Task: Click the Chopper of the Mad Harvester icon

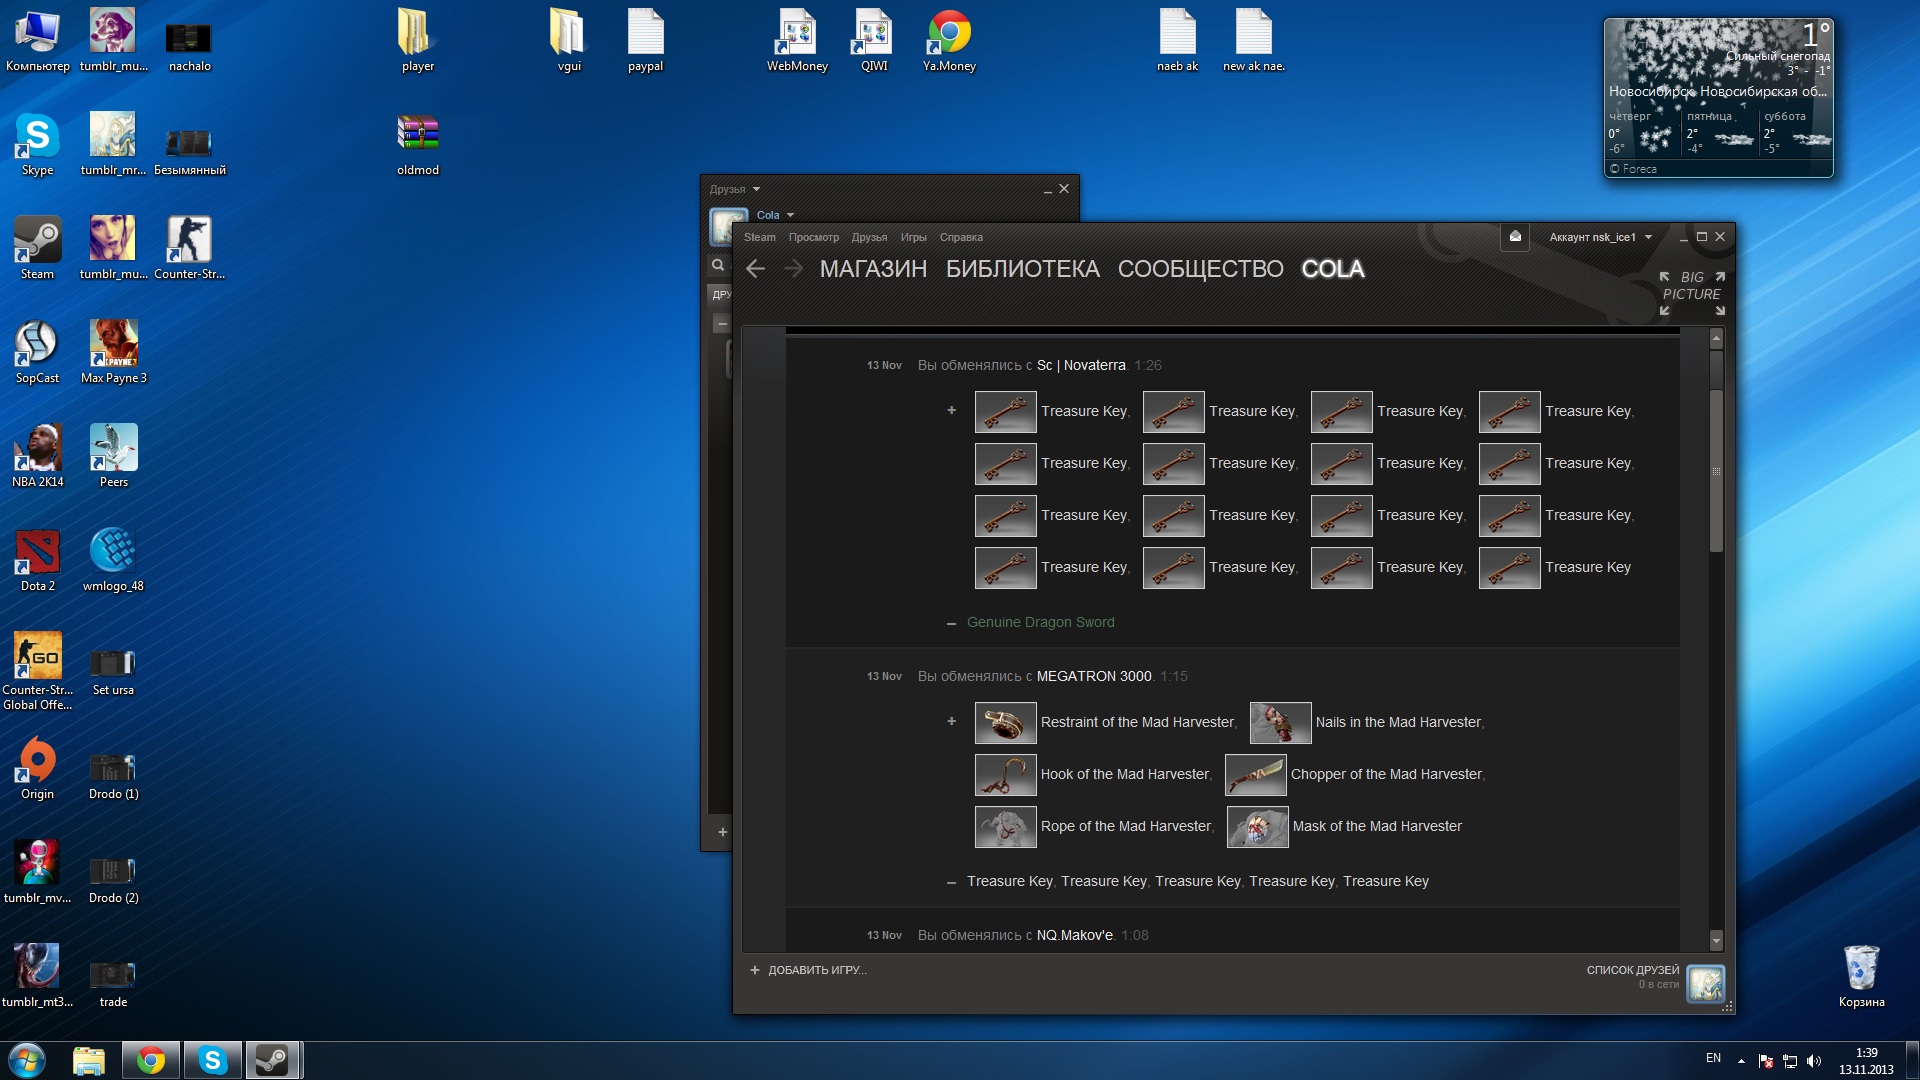Action: [x=1255, y=774]
